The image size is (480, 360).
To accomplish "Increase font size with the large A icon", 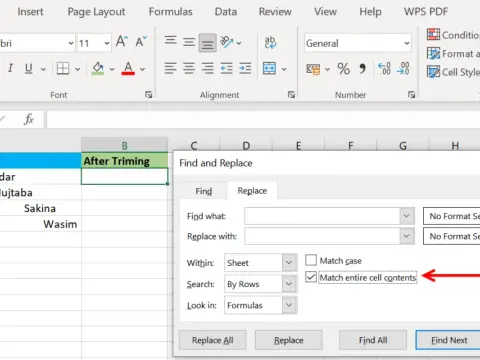I will pos(122,42).
